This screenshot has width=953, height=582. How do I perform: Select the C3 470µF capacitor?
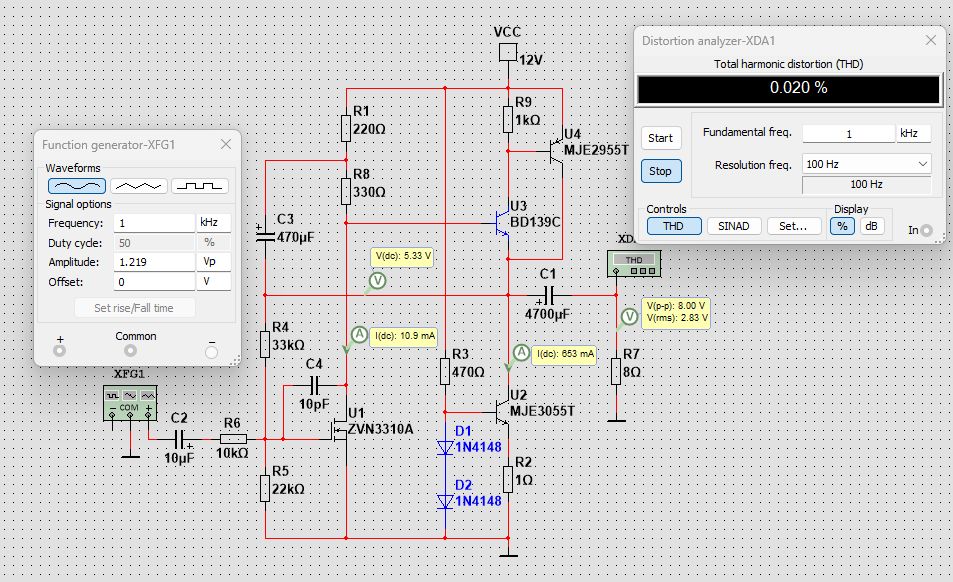265,234
